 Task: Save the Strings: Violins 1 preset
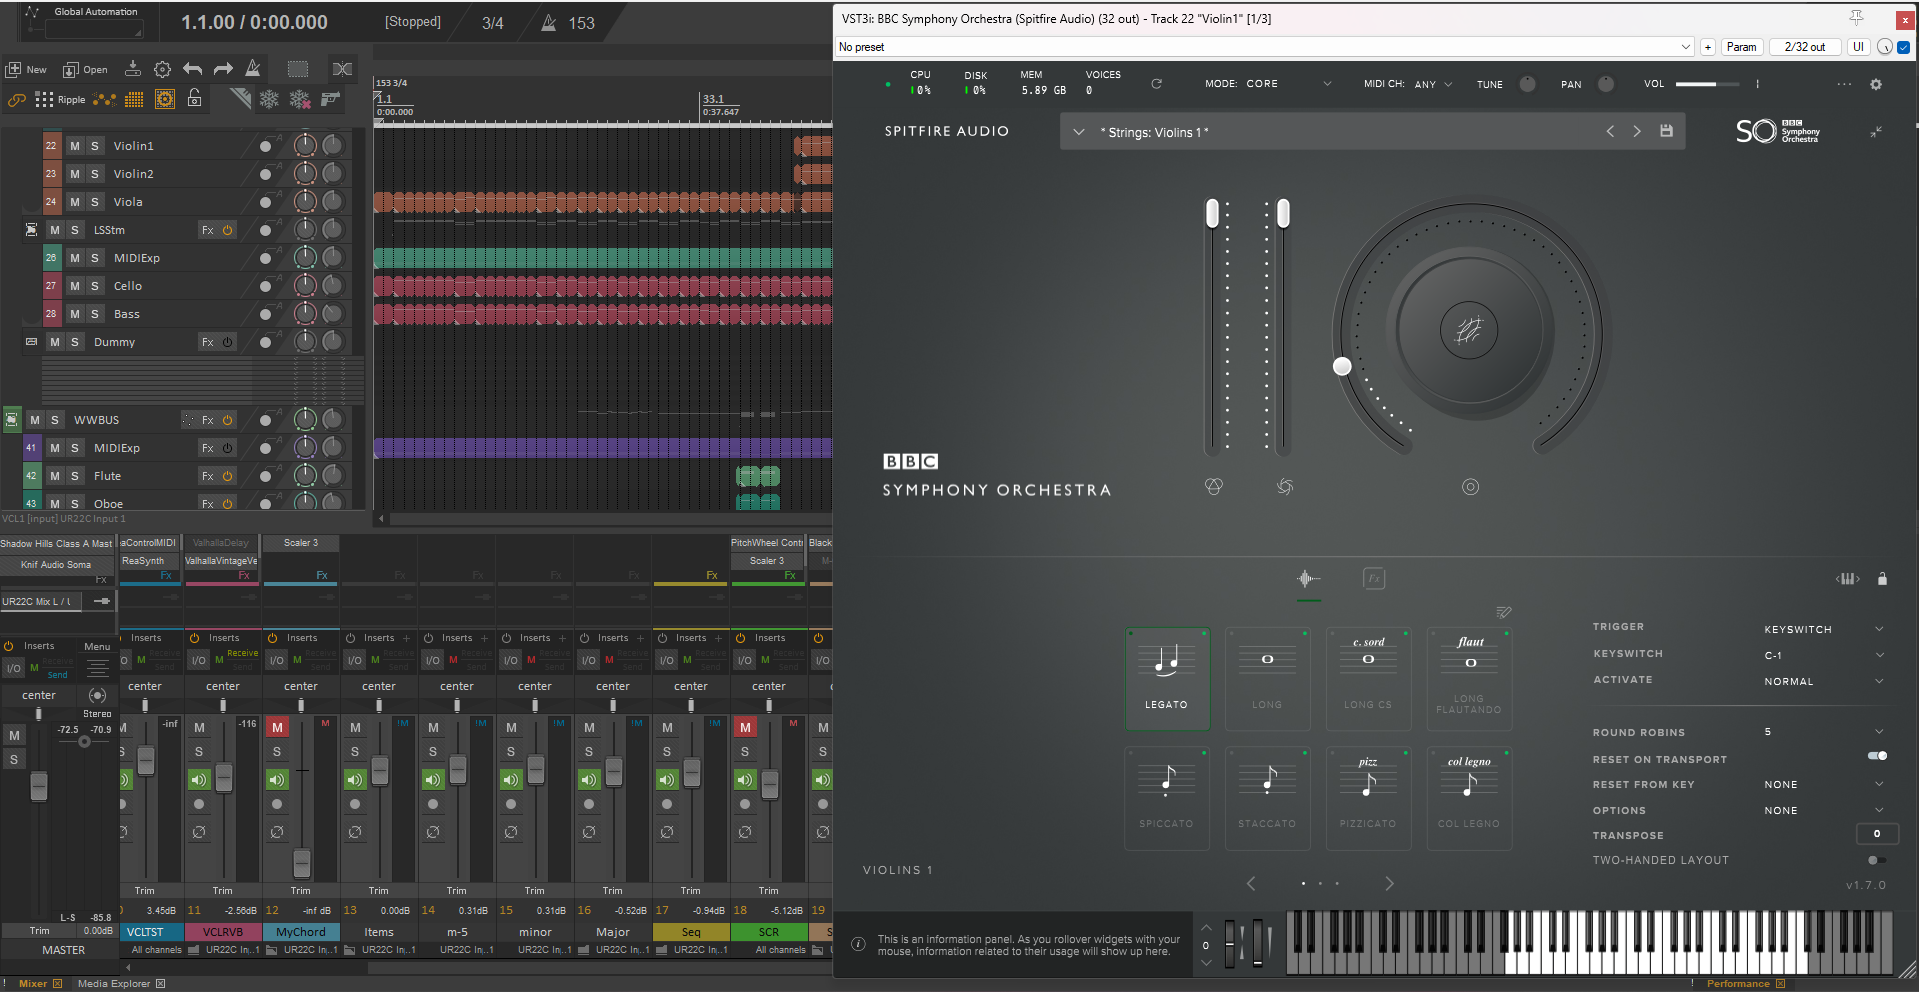point(1666,131)
